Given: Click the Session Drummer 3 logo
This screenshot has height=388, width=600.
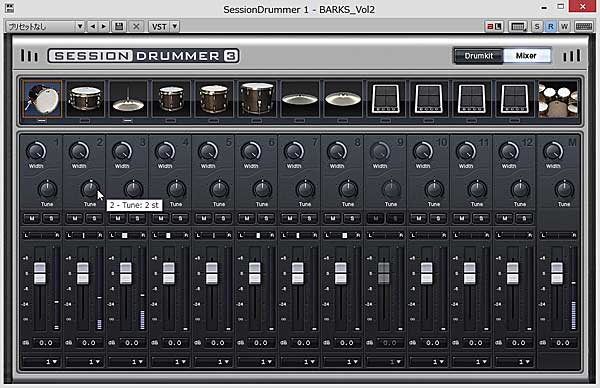Looking at the screenshot, I should [143, 56].
